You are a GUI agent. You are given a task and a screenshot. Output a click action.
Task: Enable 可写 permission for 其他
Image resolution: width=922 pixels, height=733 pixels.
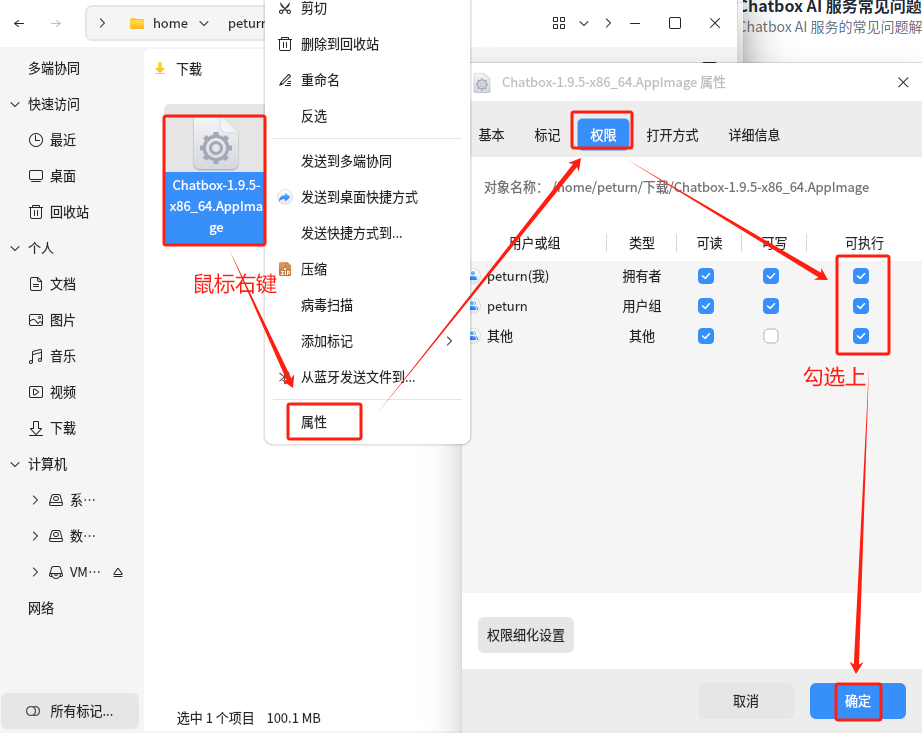coord(770,336)
